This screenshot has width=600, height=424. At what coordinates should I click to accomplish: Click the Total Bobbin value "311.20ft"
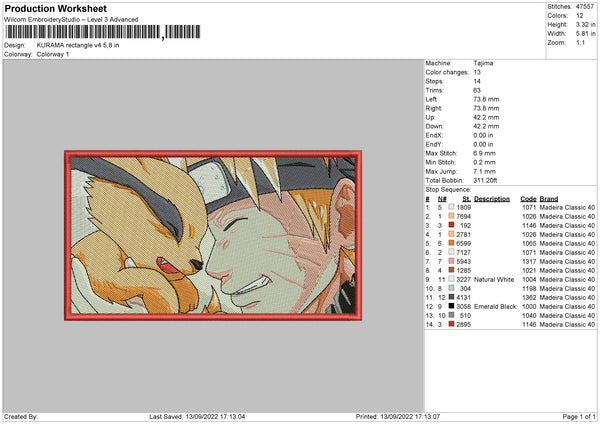[x=485, y=180]
